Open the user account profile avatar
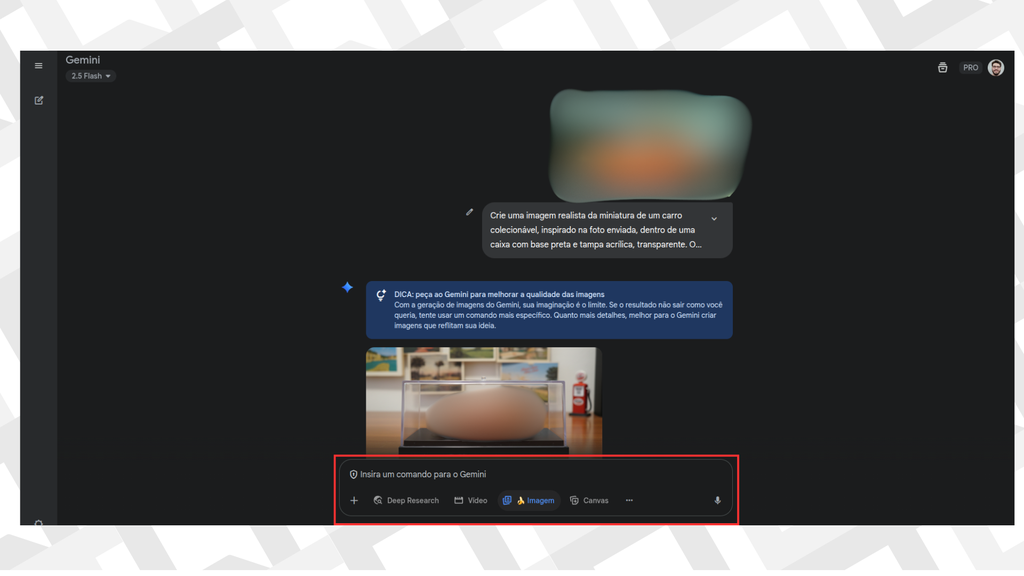 [996, 68]
